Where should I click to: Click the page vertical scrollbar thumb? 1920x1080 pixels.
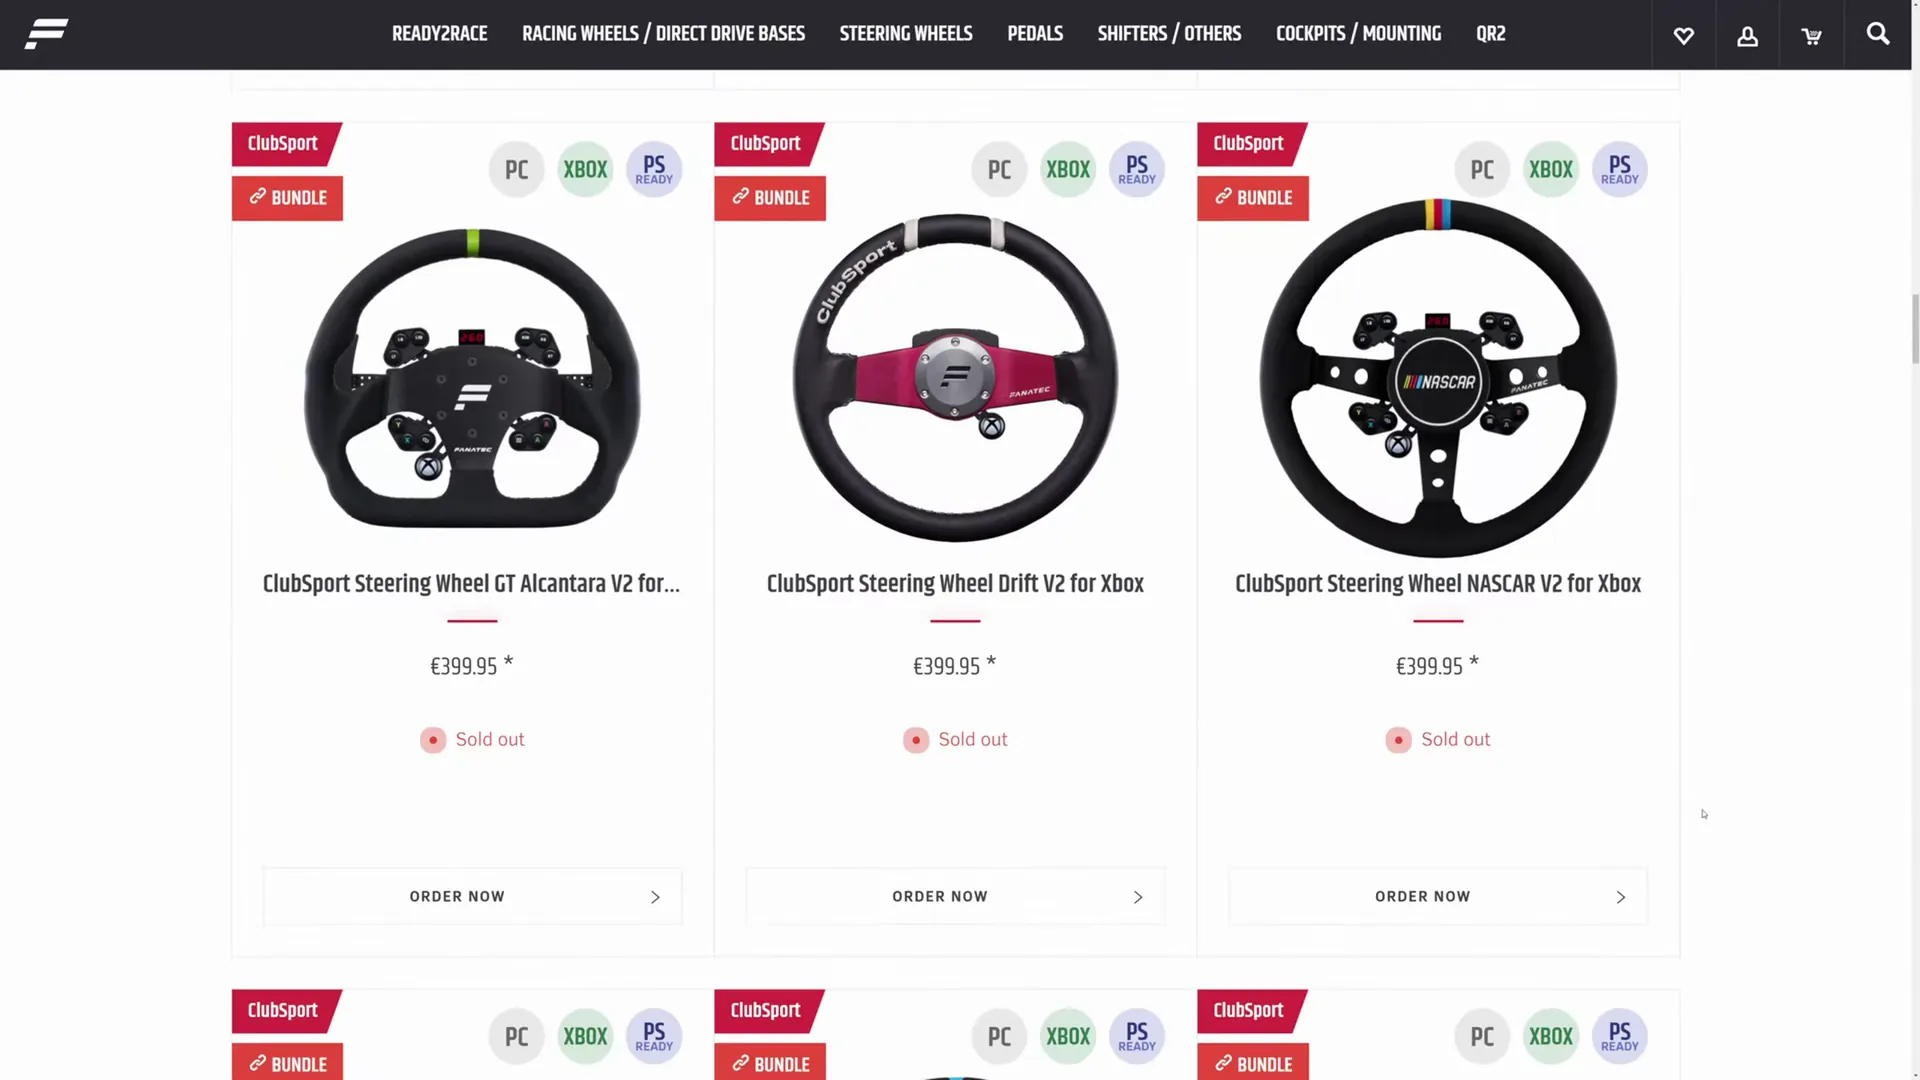(x=1915, y=330)
